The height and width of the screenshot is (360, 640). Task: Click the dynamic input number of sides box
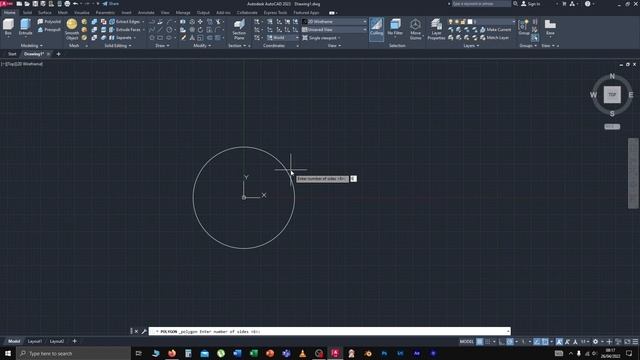coord(353,179)
